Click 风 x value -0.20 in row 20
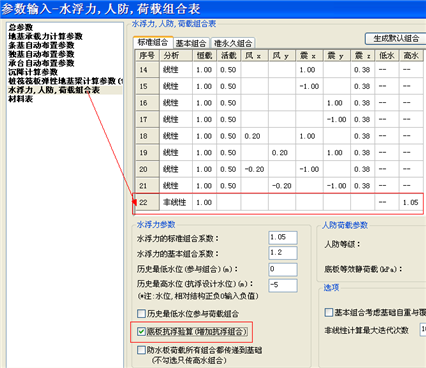This screenshot has width=426, height=368. click(x=255, y=169)
